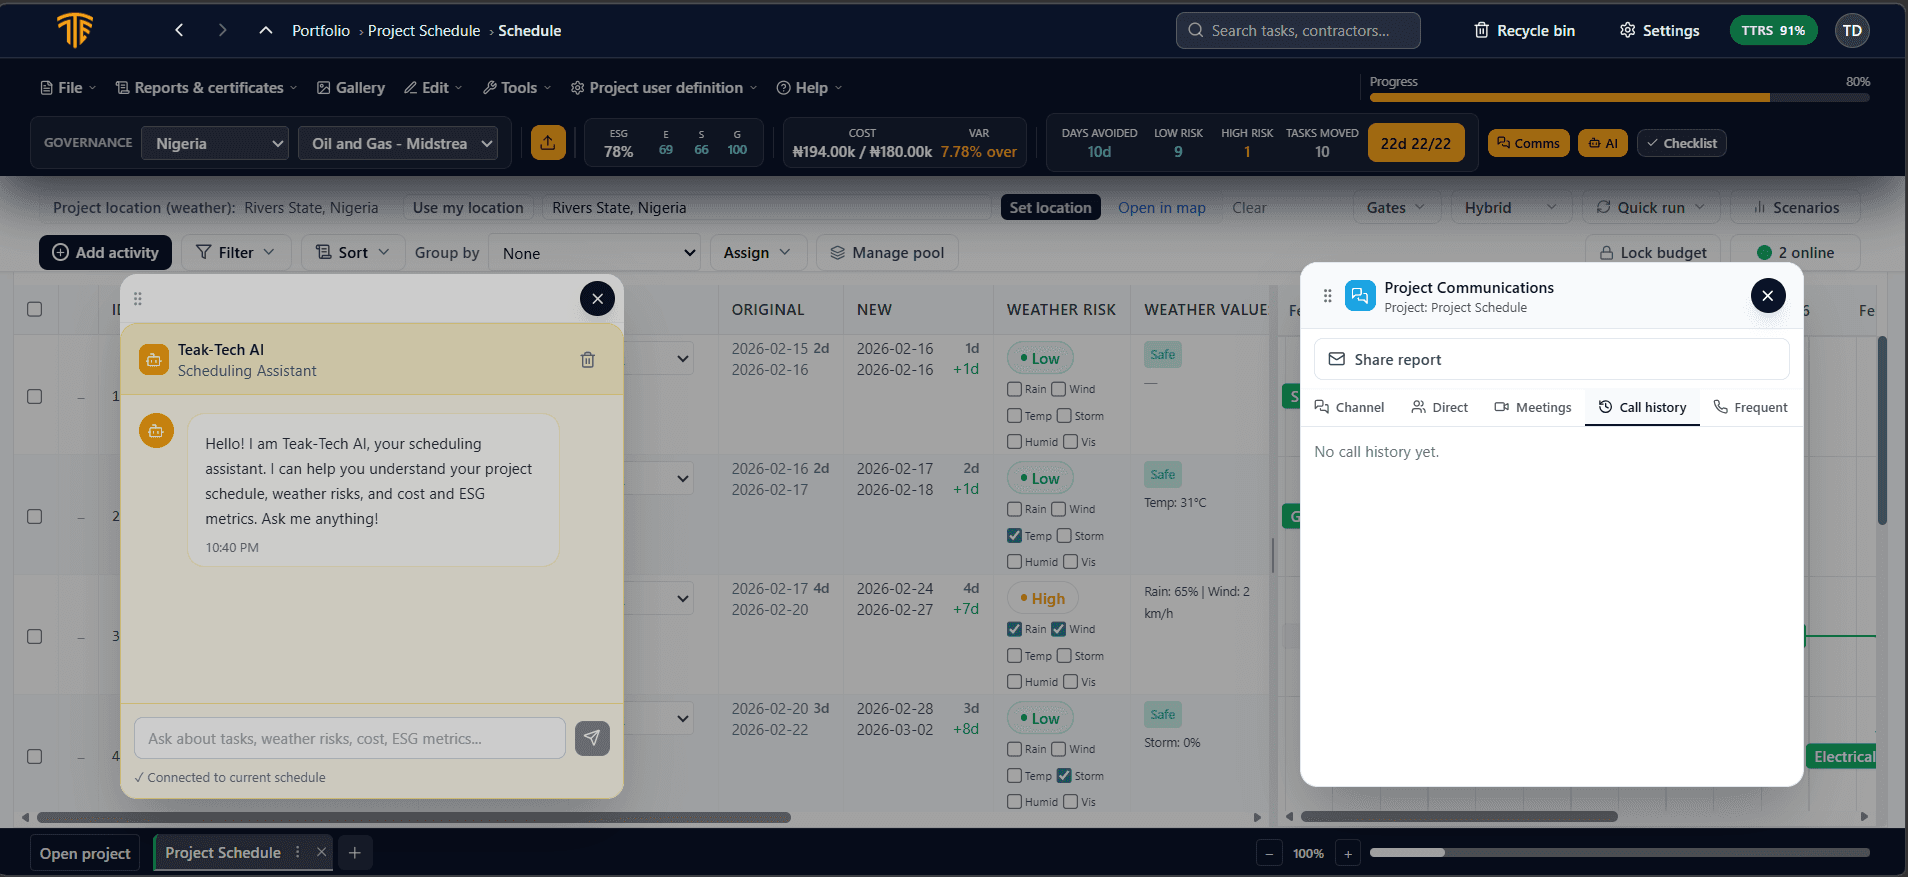Image resolution: width=1908 pixels, height=877 pixels.
Task: Open Comms panel button
Action: 1528,143
